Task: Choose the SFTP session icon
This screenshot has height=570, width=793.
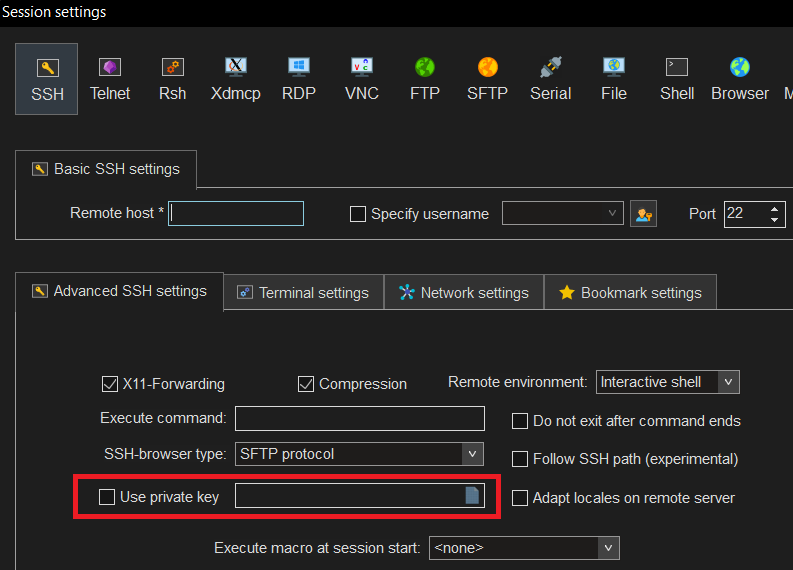Action: [x=487, y=78]
